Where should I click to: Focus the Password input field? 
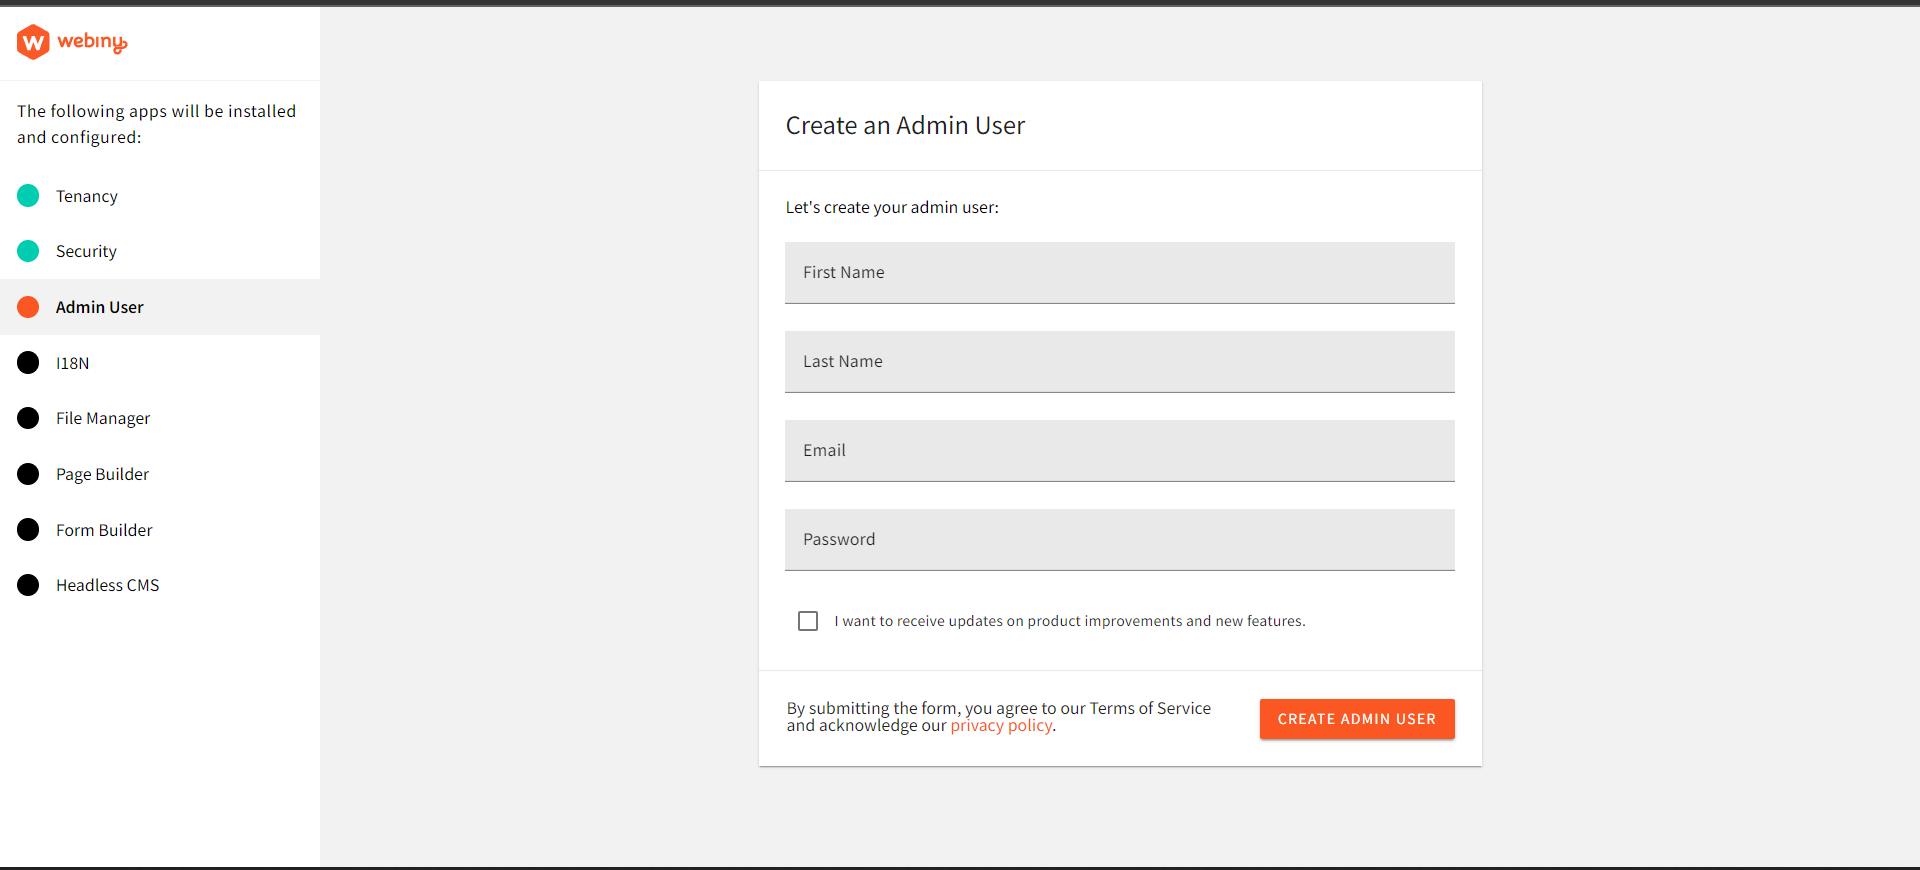1119,540
